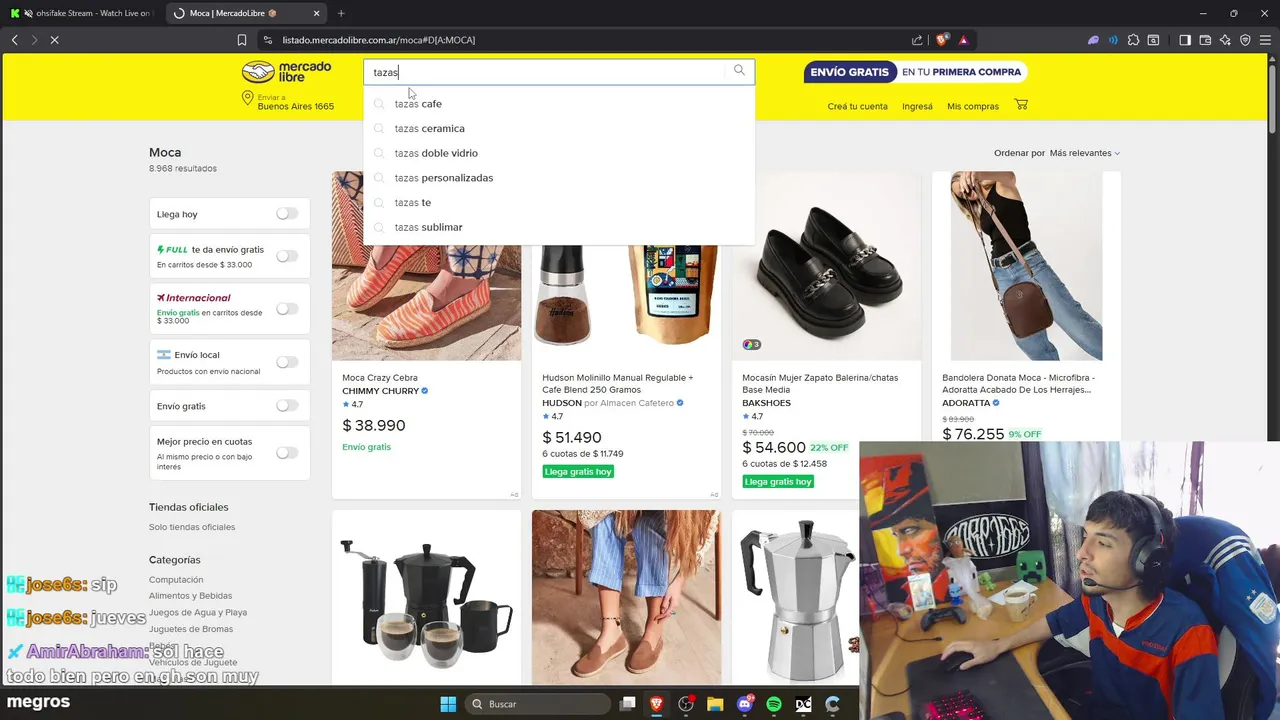
Task: Open the shopping cart icon
Action: point(1021,105)
